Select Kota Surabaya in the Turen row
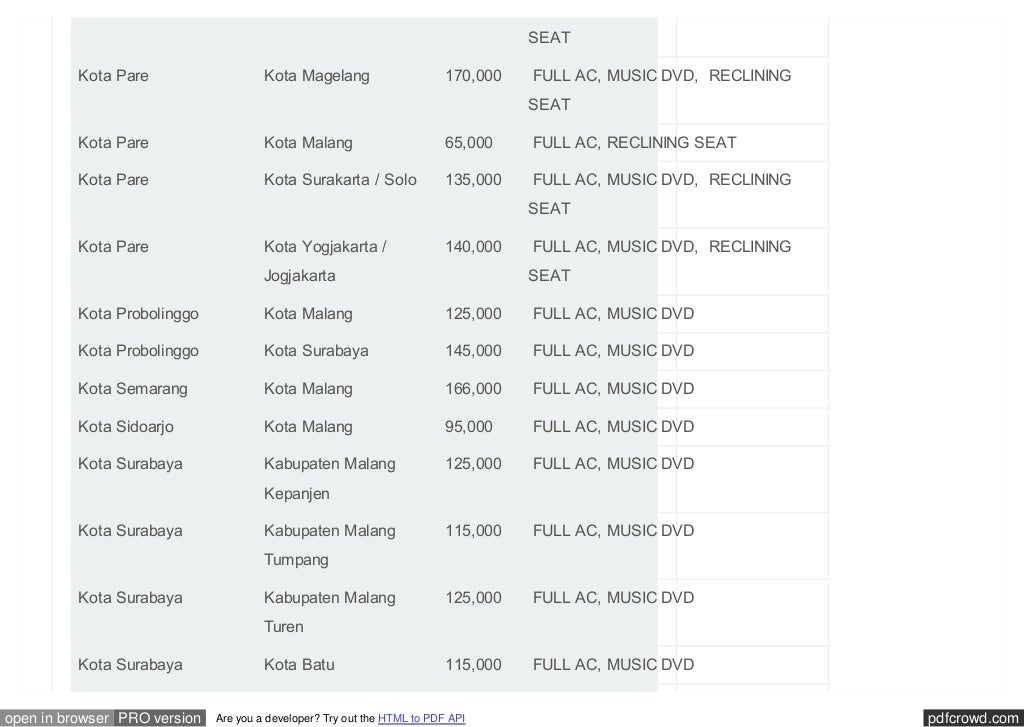Image resolution: width=1024 pixels, height=727 pixels. (130, 598)
